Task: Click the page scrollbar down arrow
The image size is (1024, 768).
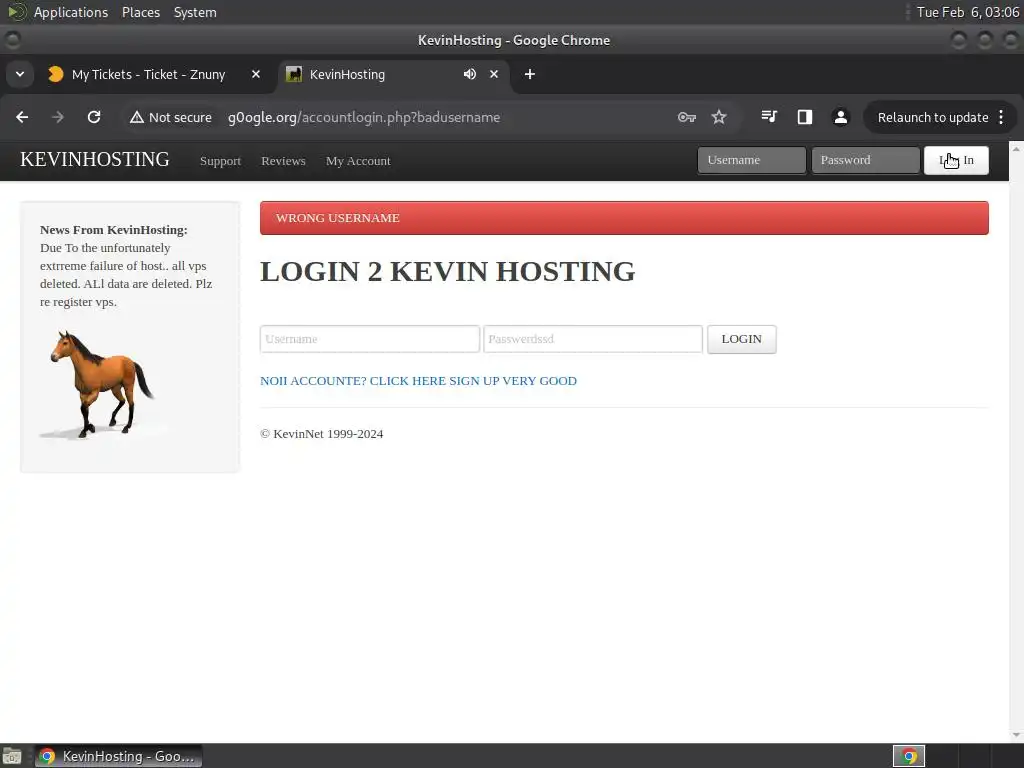Action: click(1016, 735)
